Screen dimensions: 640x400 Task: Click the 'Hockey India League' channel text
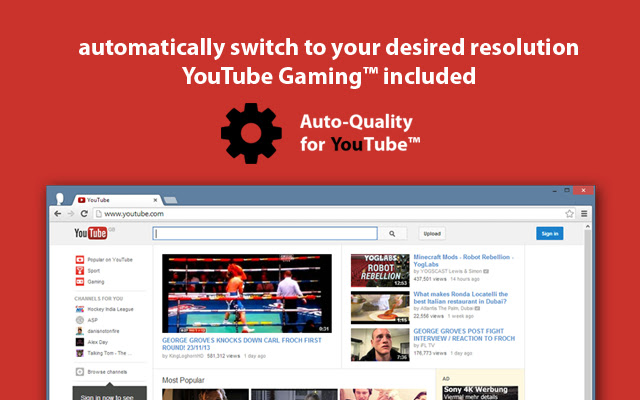(110, 309)
